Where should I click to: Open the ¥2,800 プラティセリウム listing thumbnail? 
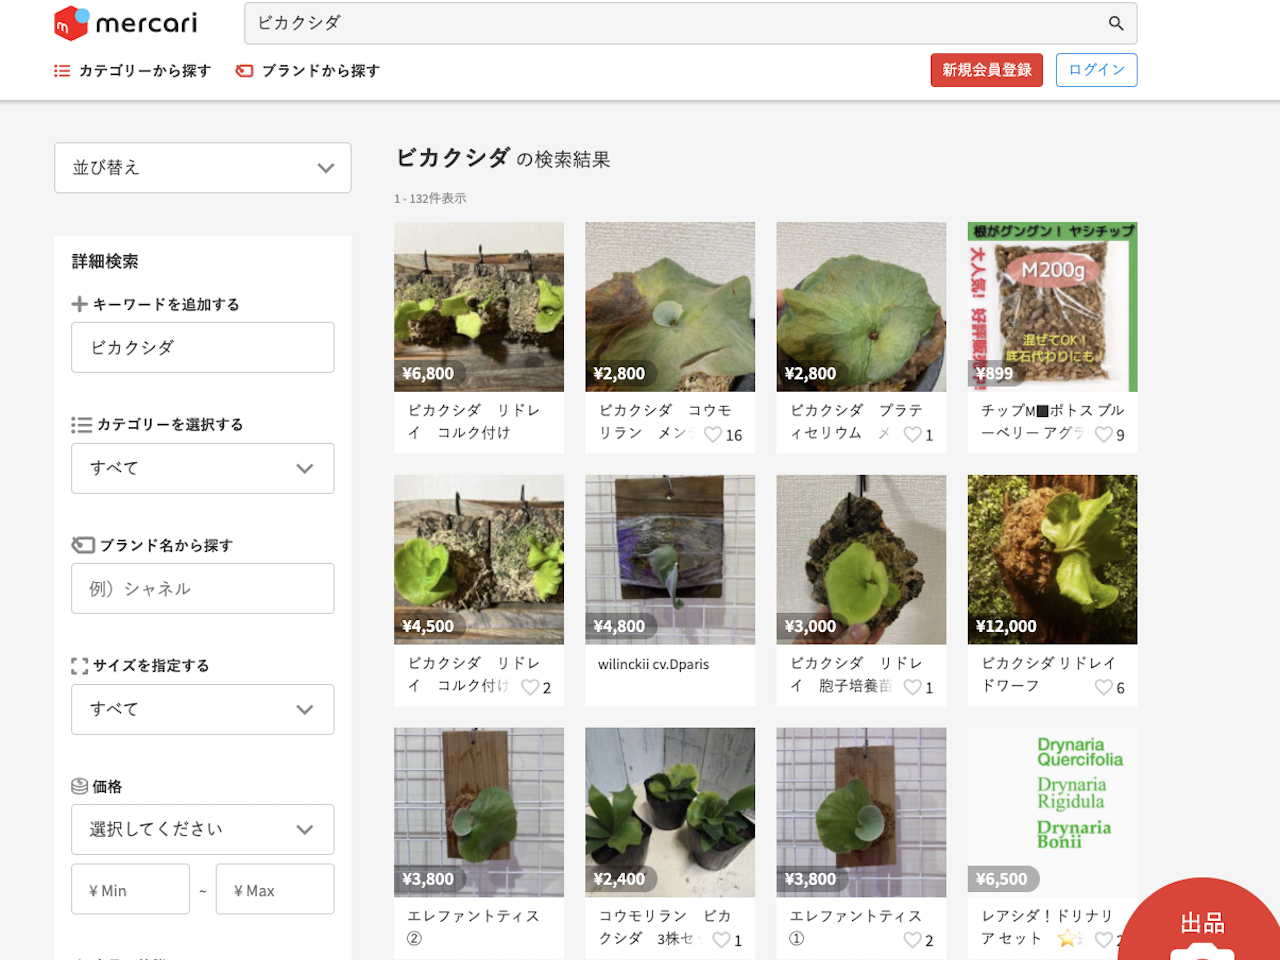861,306
